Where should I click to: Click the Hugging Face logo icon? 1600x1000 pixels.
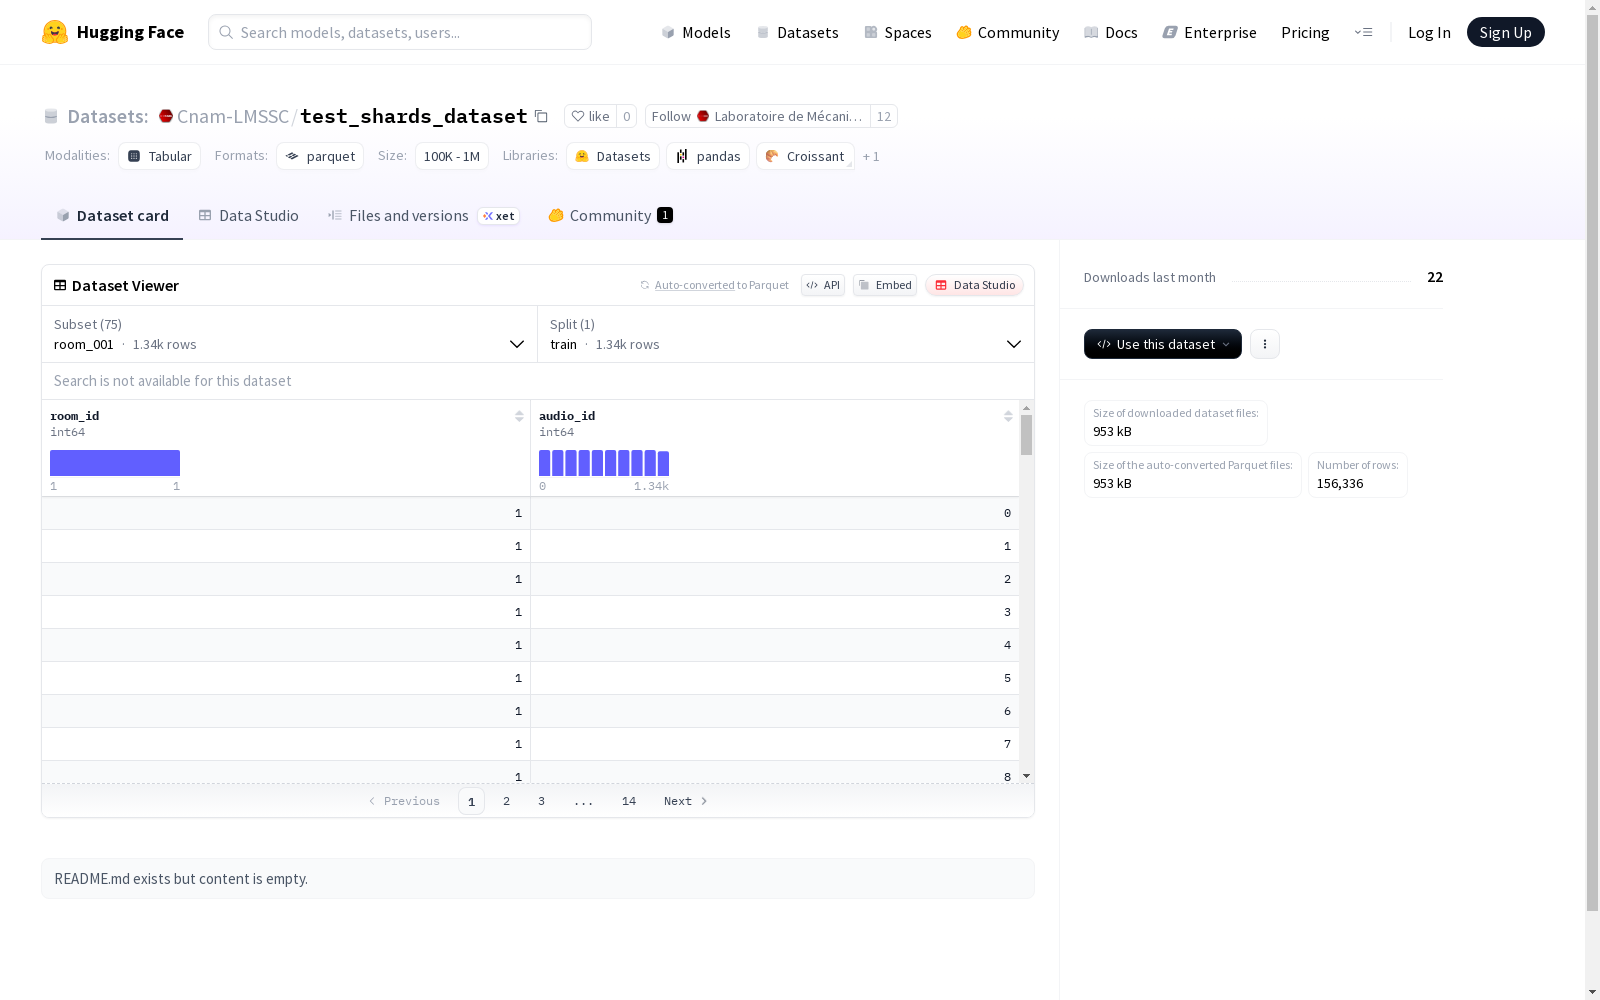(55, 32)
